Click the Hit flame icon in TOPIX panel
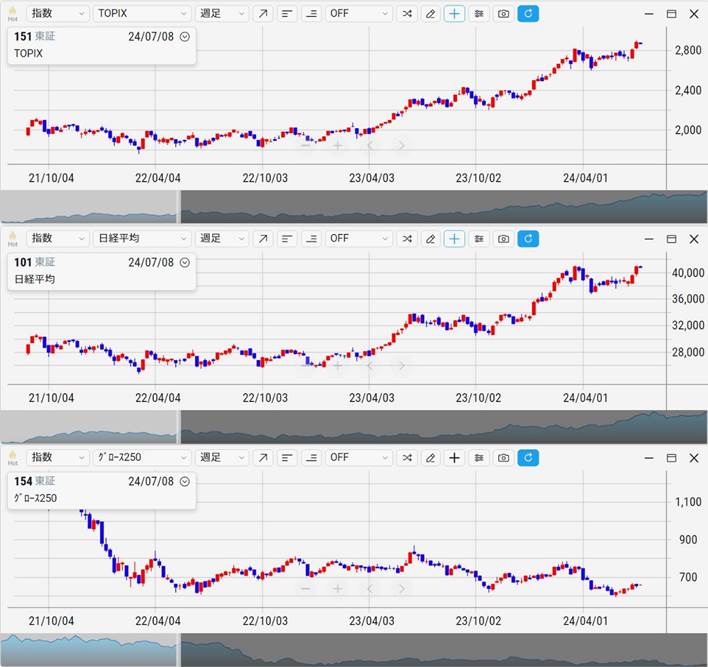This screenshot has width=708, height=667. point(12,13)
